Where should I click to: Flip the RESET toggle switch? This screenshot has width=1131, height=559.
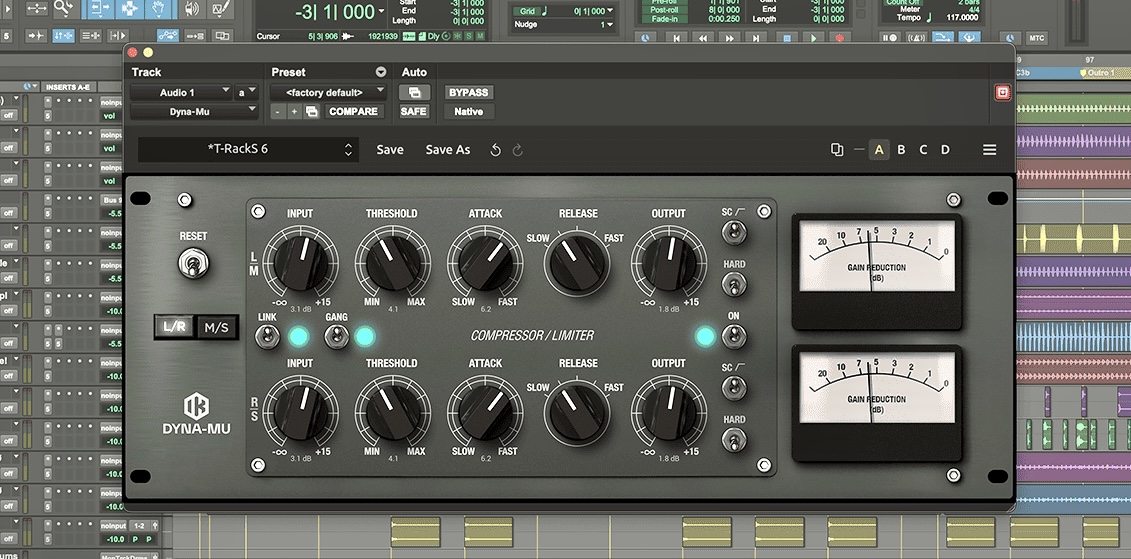pyautogui.click(x=193, y=263)
